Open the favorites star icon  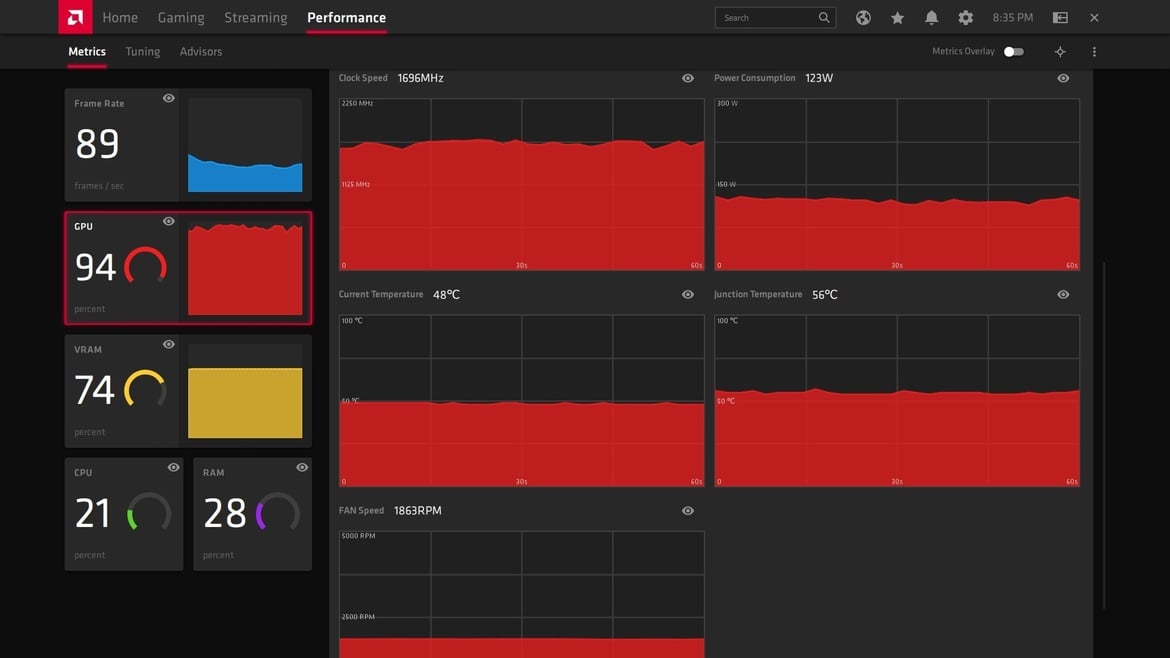(898, 18)
